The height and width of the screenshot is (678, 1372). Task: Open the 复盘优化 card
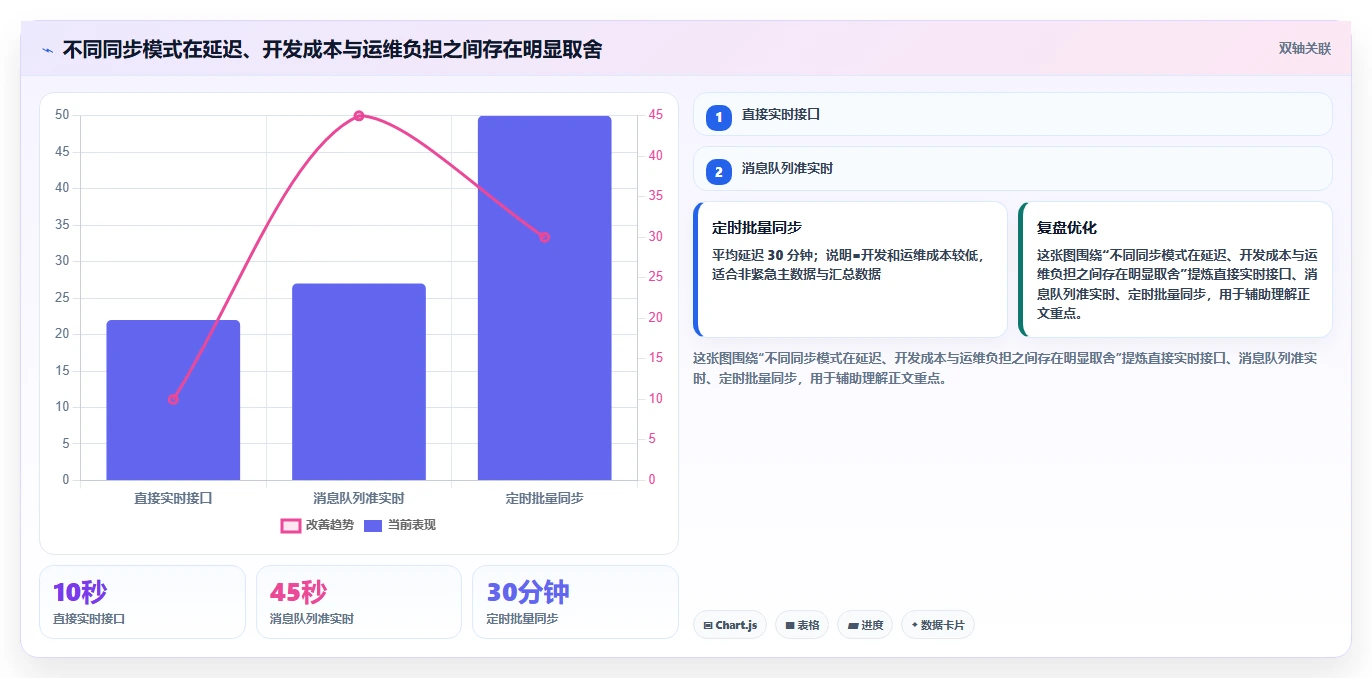(x=1175, y=270)
